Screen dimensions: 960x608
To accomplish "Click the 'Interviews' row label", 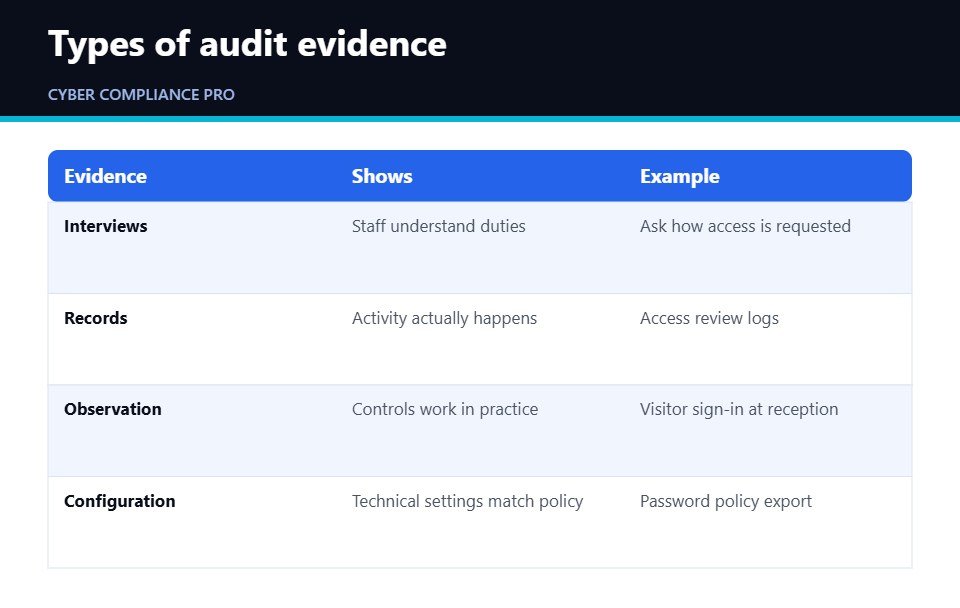I will (x=105, y=226).
